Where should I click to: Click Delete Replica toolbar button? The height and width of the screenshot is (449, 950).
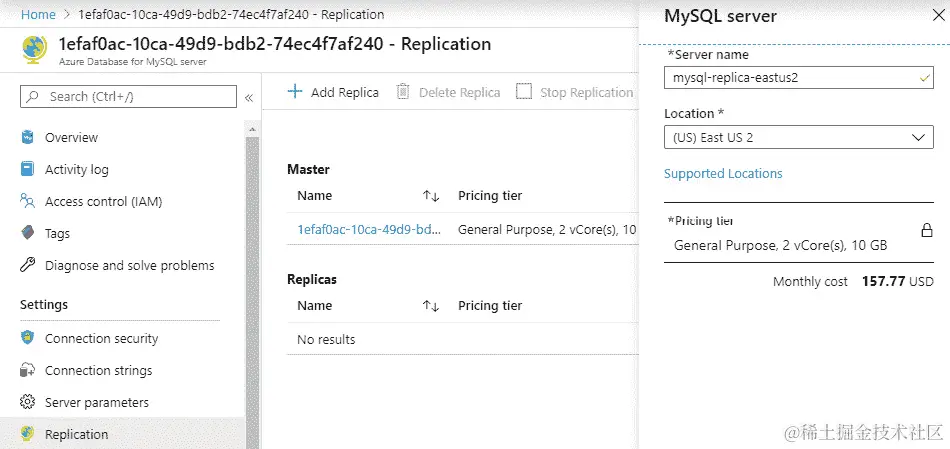[448, 92]
